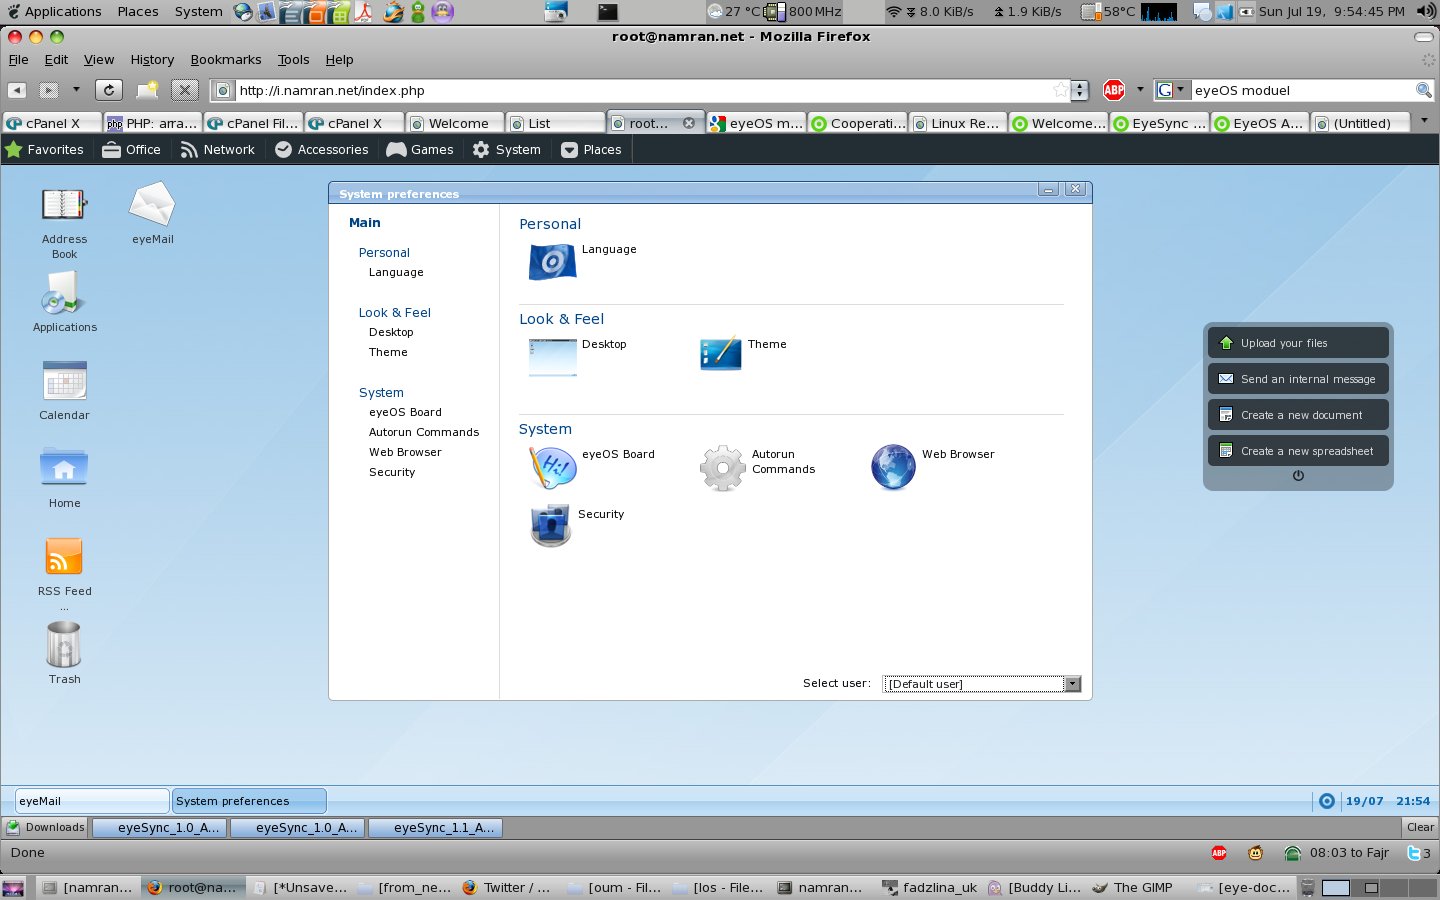Expand the list all tabs arrow
This screenshot has height=900, width=1440.
pyautogui.click(x=1424, y=121)
